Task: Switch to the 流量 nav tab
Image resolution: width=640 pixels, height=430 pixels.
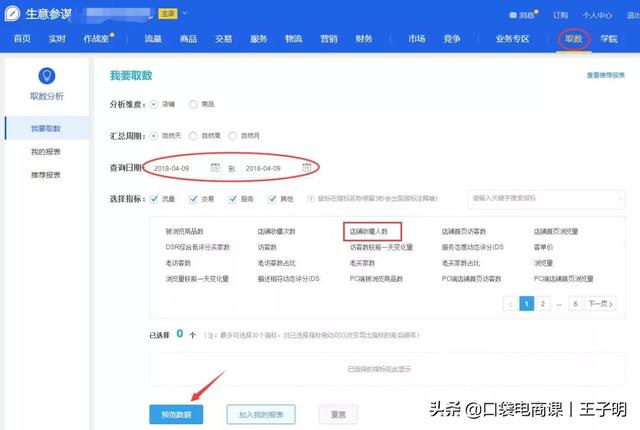Action: pos(153,39)
